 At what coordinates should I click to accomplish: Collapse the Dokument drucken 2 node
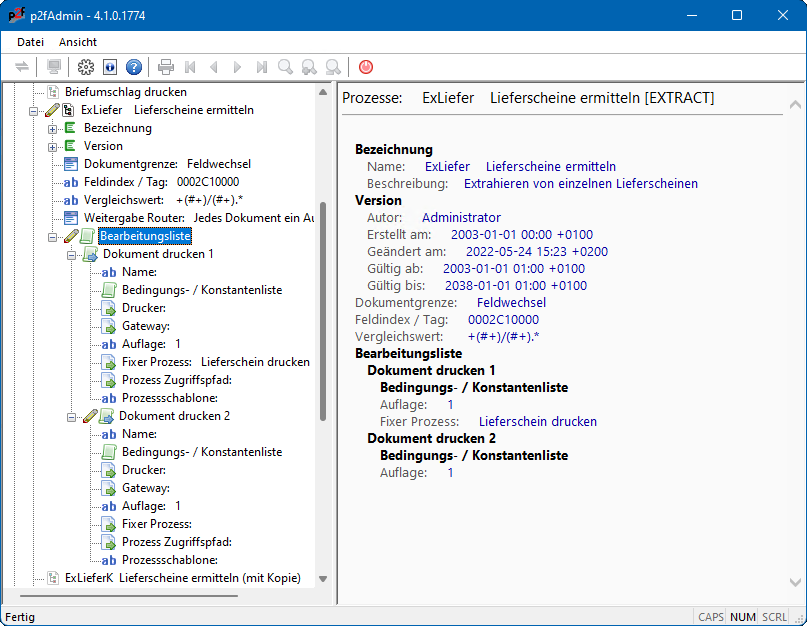pos(71,416)
